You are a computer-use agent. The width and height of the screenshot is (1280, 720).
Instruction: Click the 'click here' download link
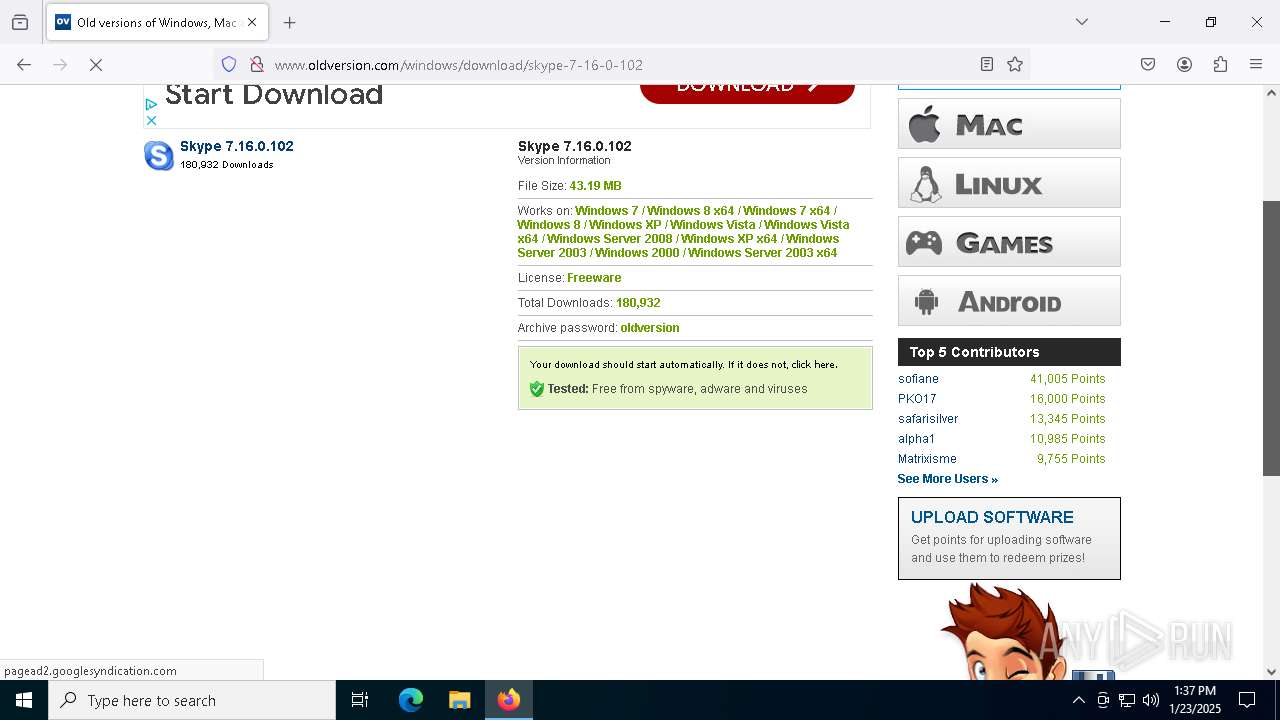tap(813, 365)
